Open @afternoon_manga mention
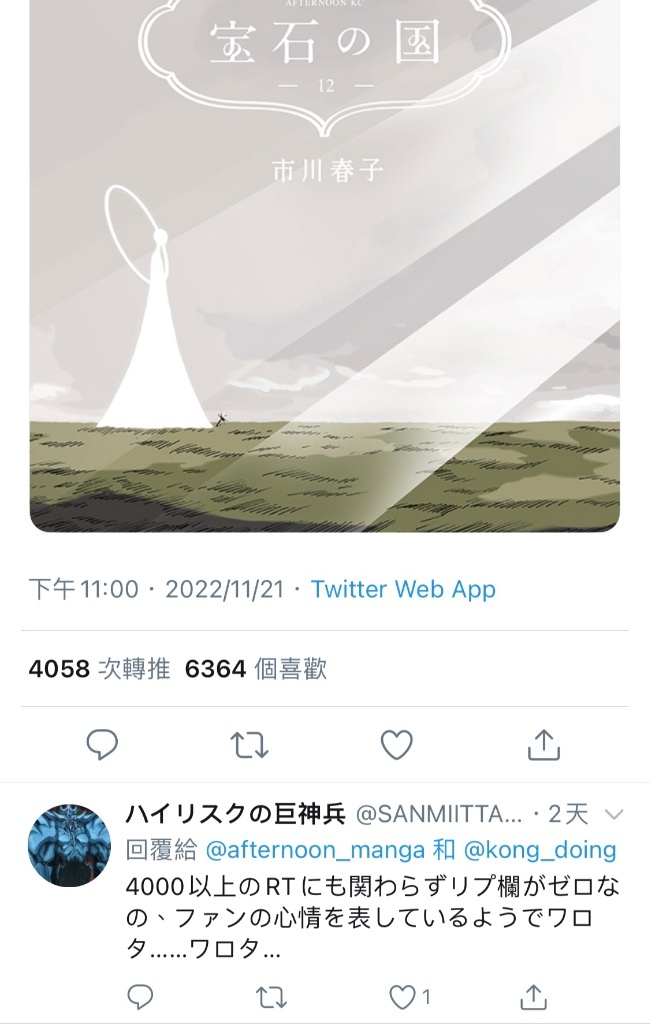This screenshot has height=1024, width=650. pos(316,850)
